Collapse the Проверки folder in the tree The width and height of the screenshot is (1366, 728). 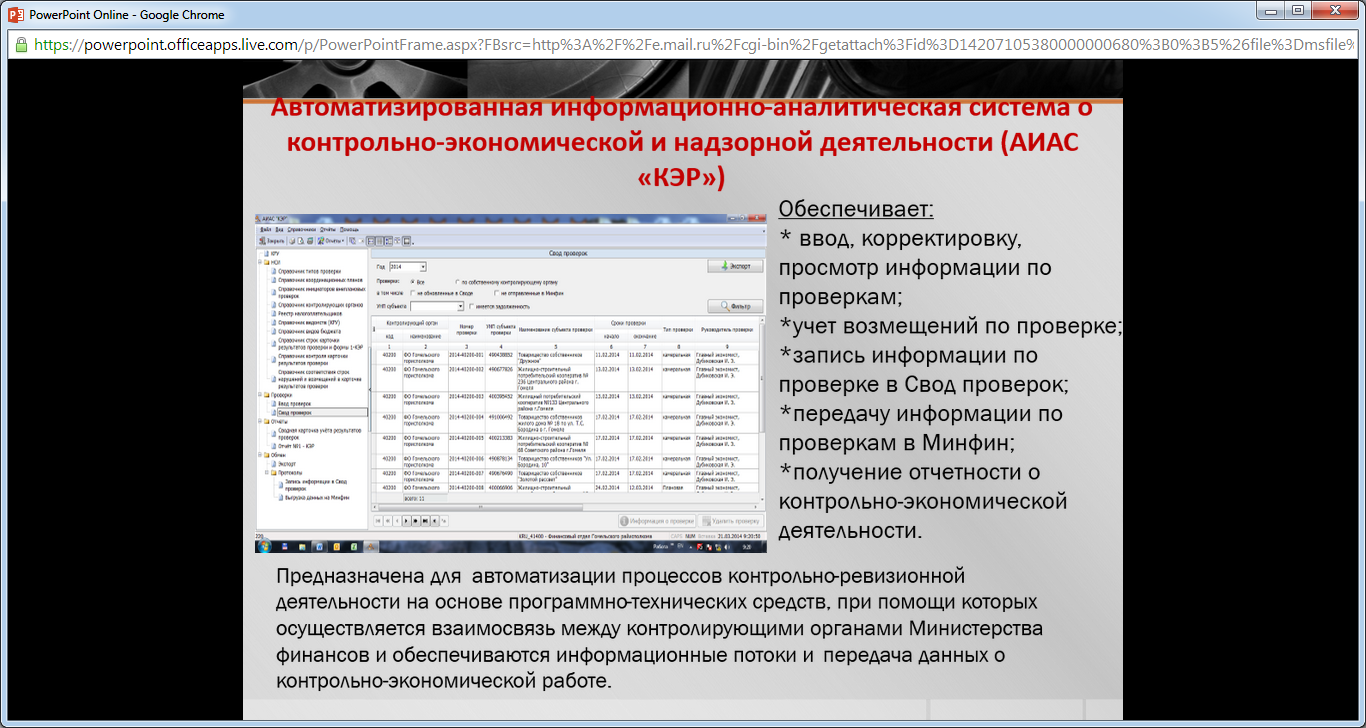260,395
